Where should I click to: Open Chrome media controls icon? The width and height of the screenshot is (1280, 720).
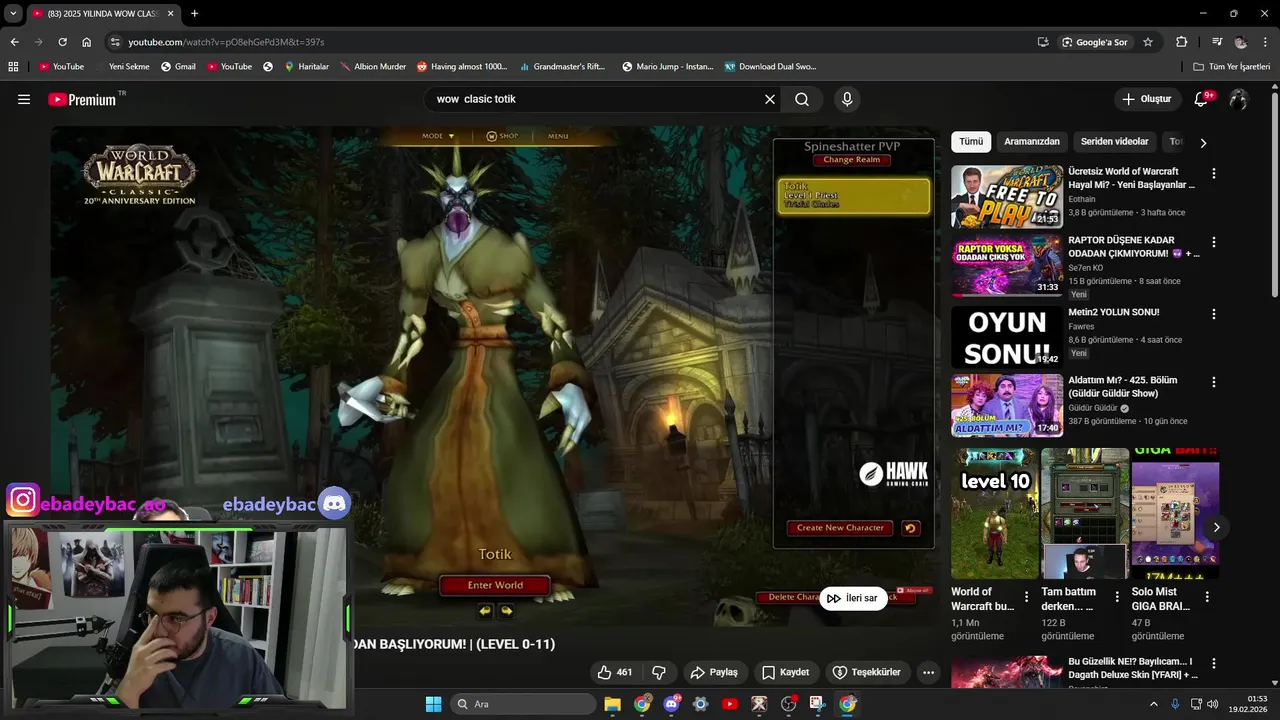1217,42
